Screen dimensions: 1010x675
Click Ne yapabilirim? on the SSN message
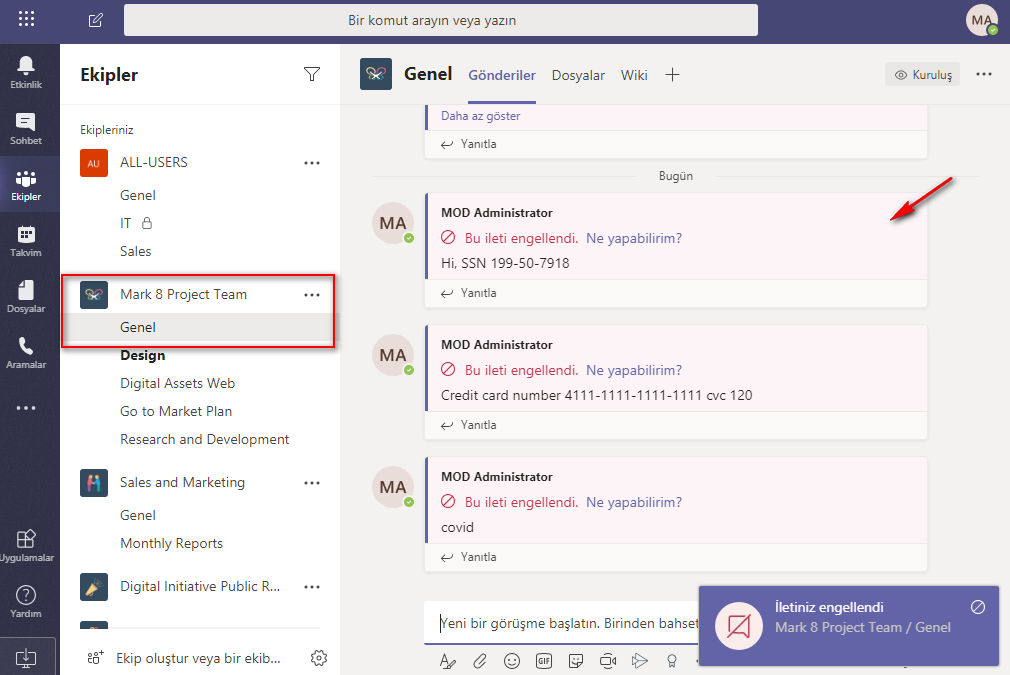point(634,238)
